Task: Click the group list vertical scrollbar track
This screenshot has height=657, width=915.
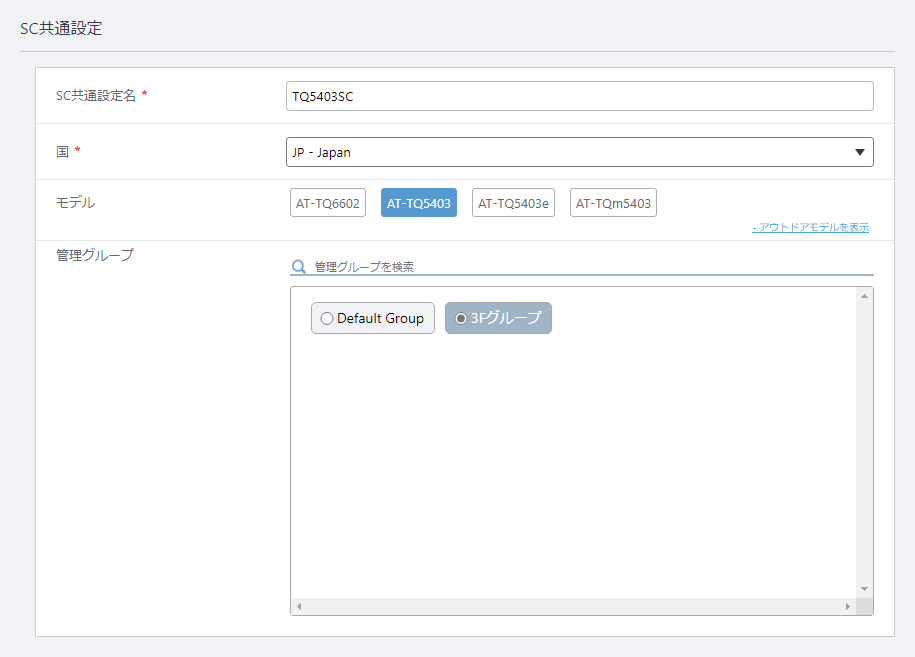Action: [864, 442]
